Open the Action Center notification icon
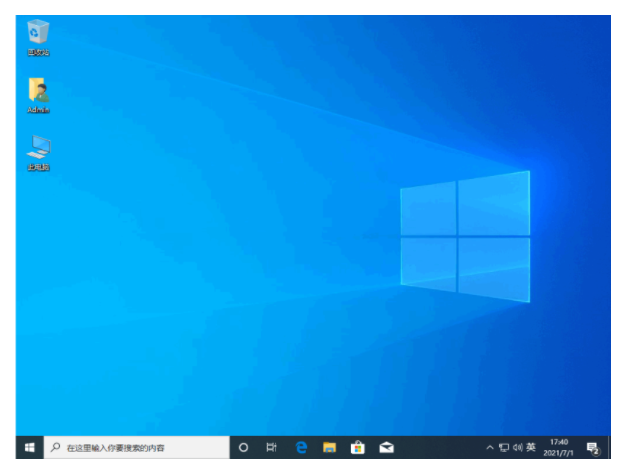 (x=593, y=448)
